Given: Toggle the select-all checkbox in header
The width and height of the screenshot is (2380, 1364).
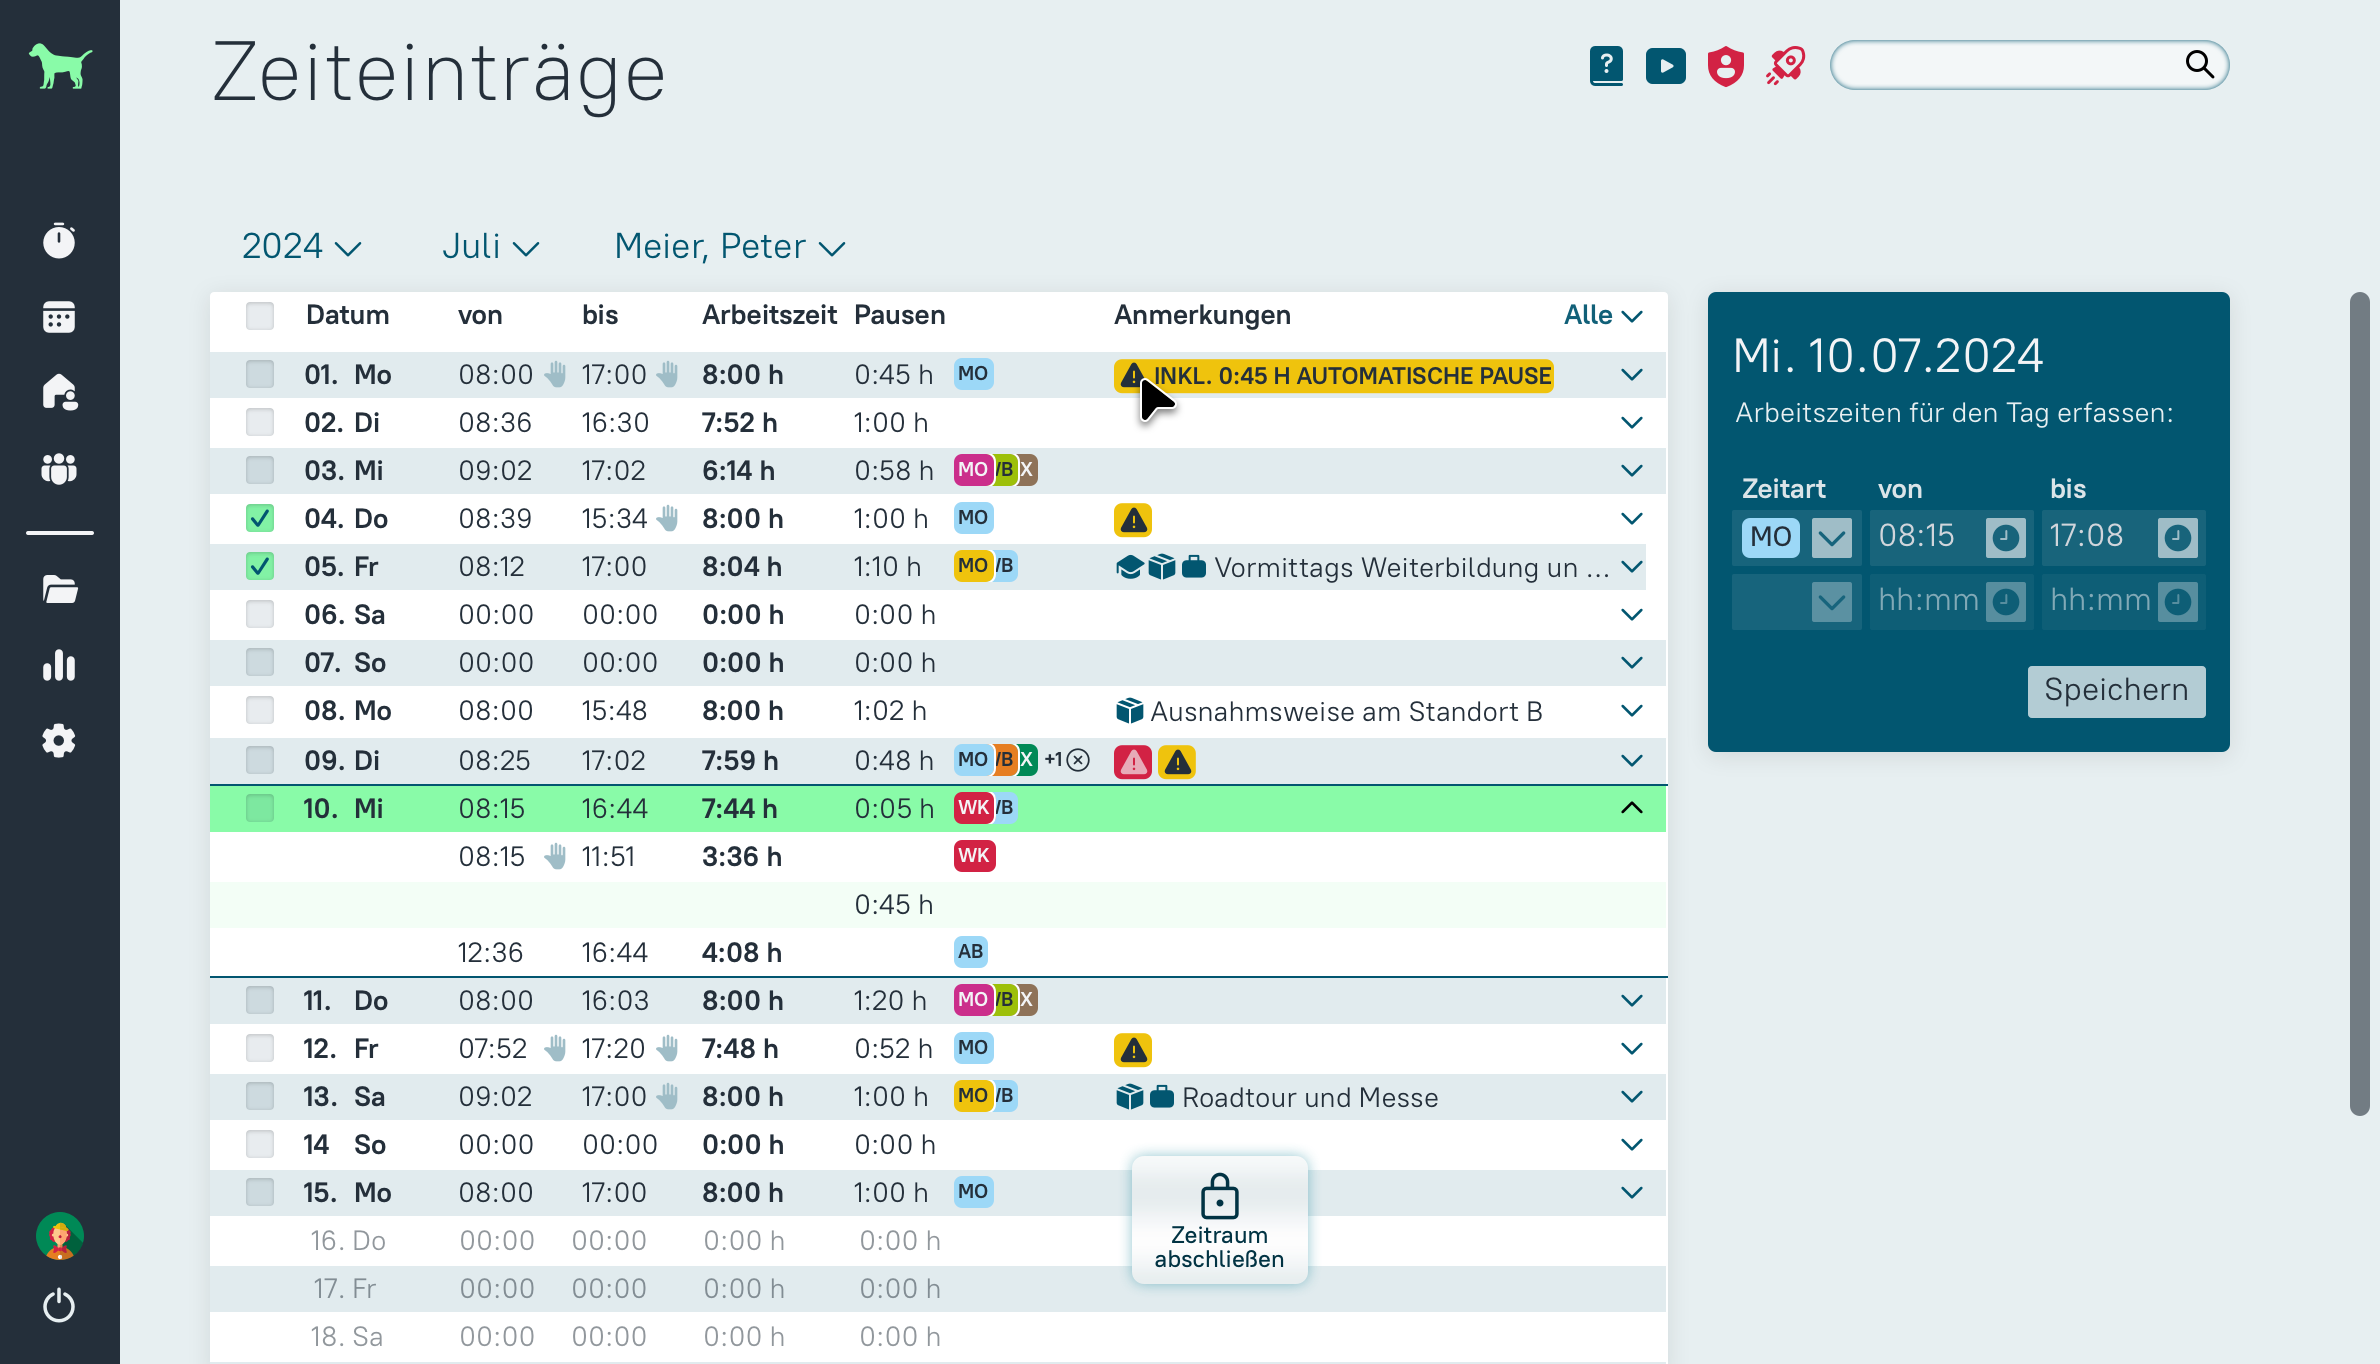Looking at the screenshot, I should tap(260, 315).
